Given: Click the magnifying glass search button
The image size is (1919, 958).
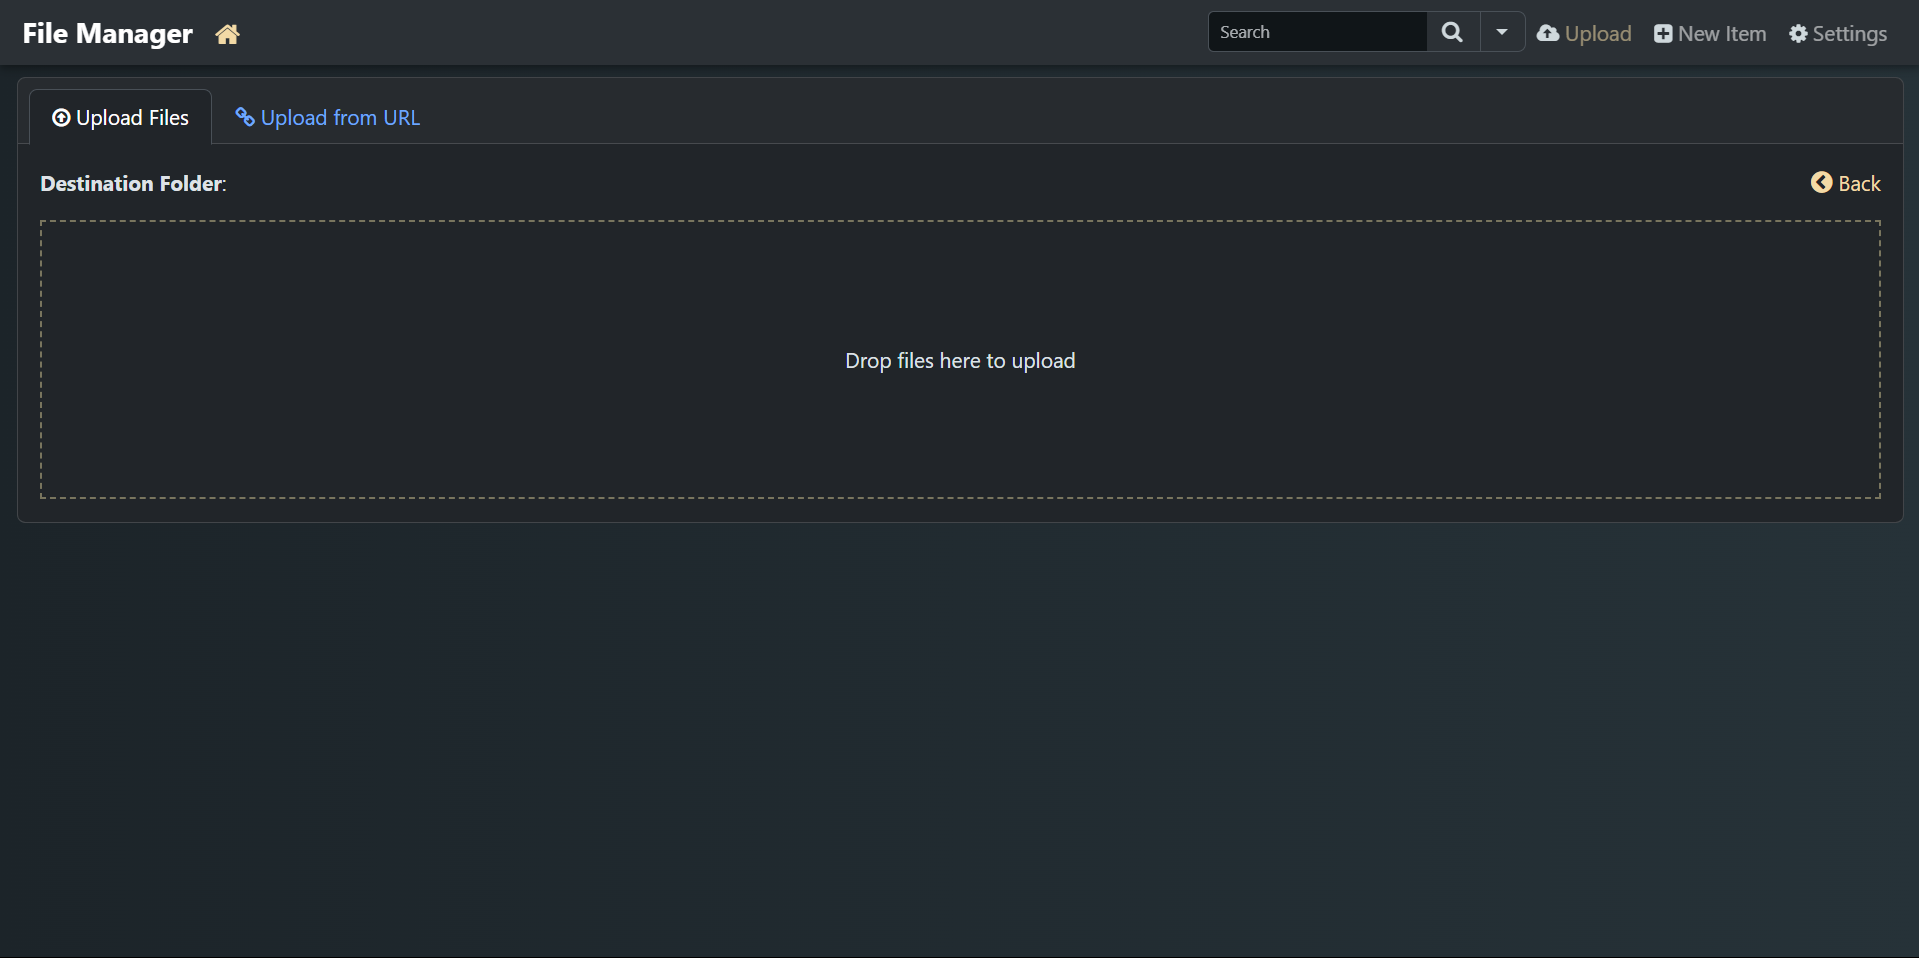Looking at the screenshot, I should click(x=1453, y=32).
